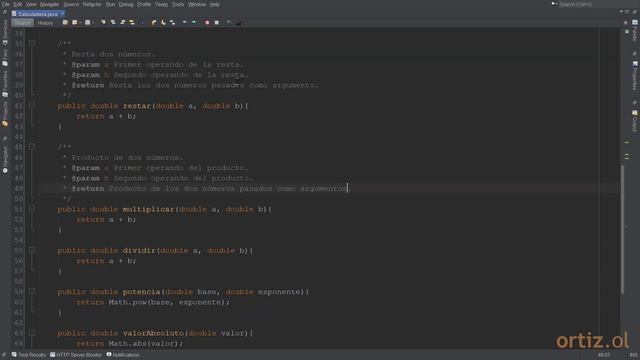Open the Files side panel
This screenshot has height=360, width=640.
[5, 58]
